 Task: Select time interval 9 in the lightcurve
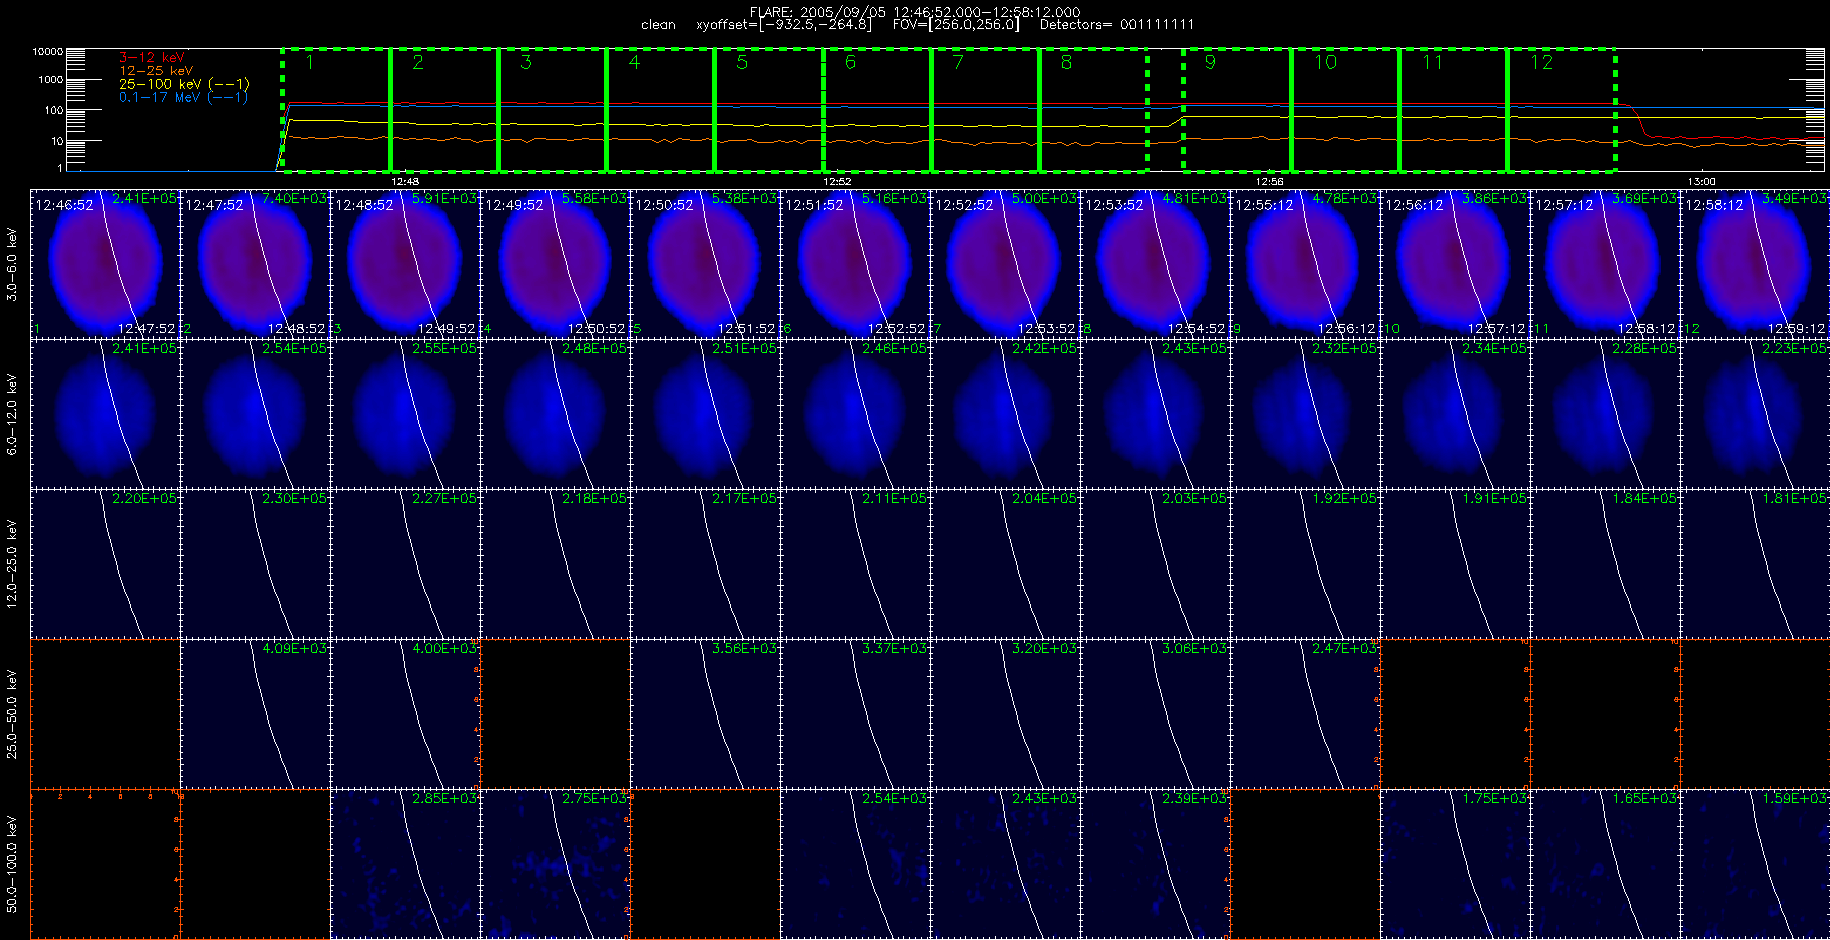[x=1237, y=110]
